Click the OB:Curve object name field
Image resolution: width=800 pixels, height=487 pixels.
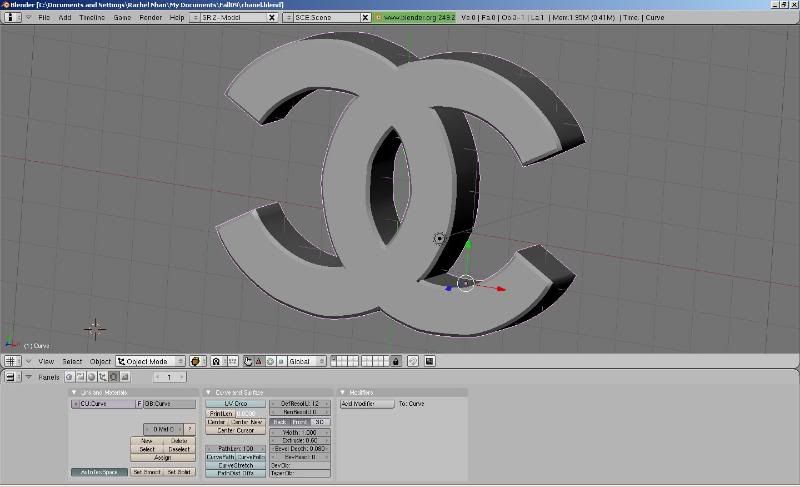pyautogui.click(x=169, y=403)
